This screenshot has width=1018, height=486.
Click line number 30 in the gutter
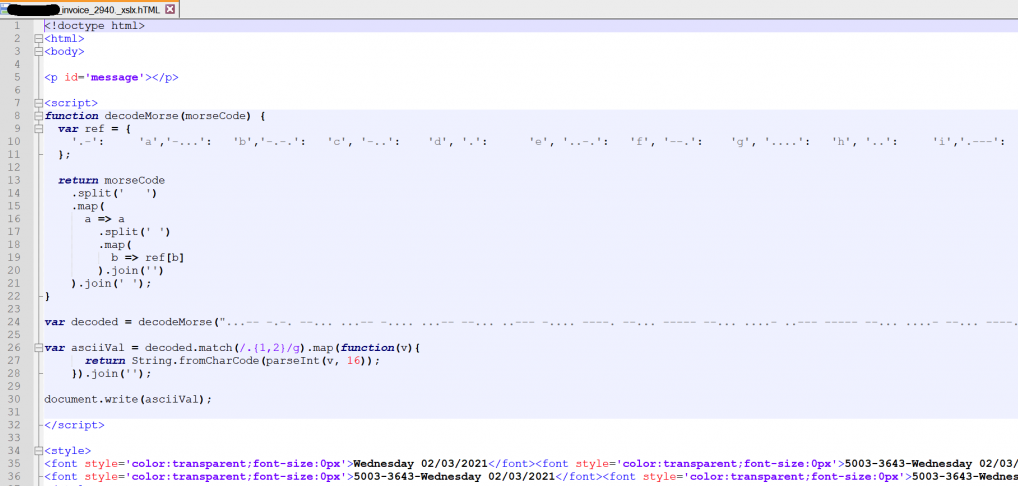point(16,399)
